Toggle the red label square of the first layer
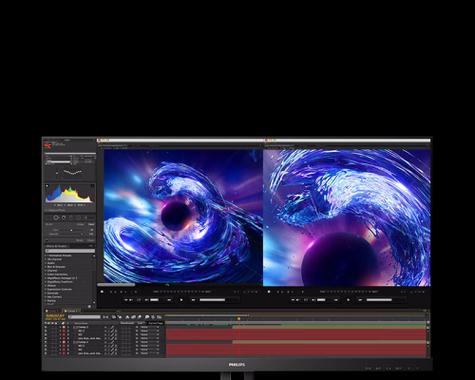The width and height of the screenshot is (475, 380). [x=64, y=327]
